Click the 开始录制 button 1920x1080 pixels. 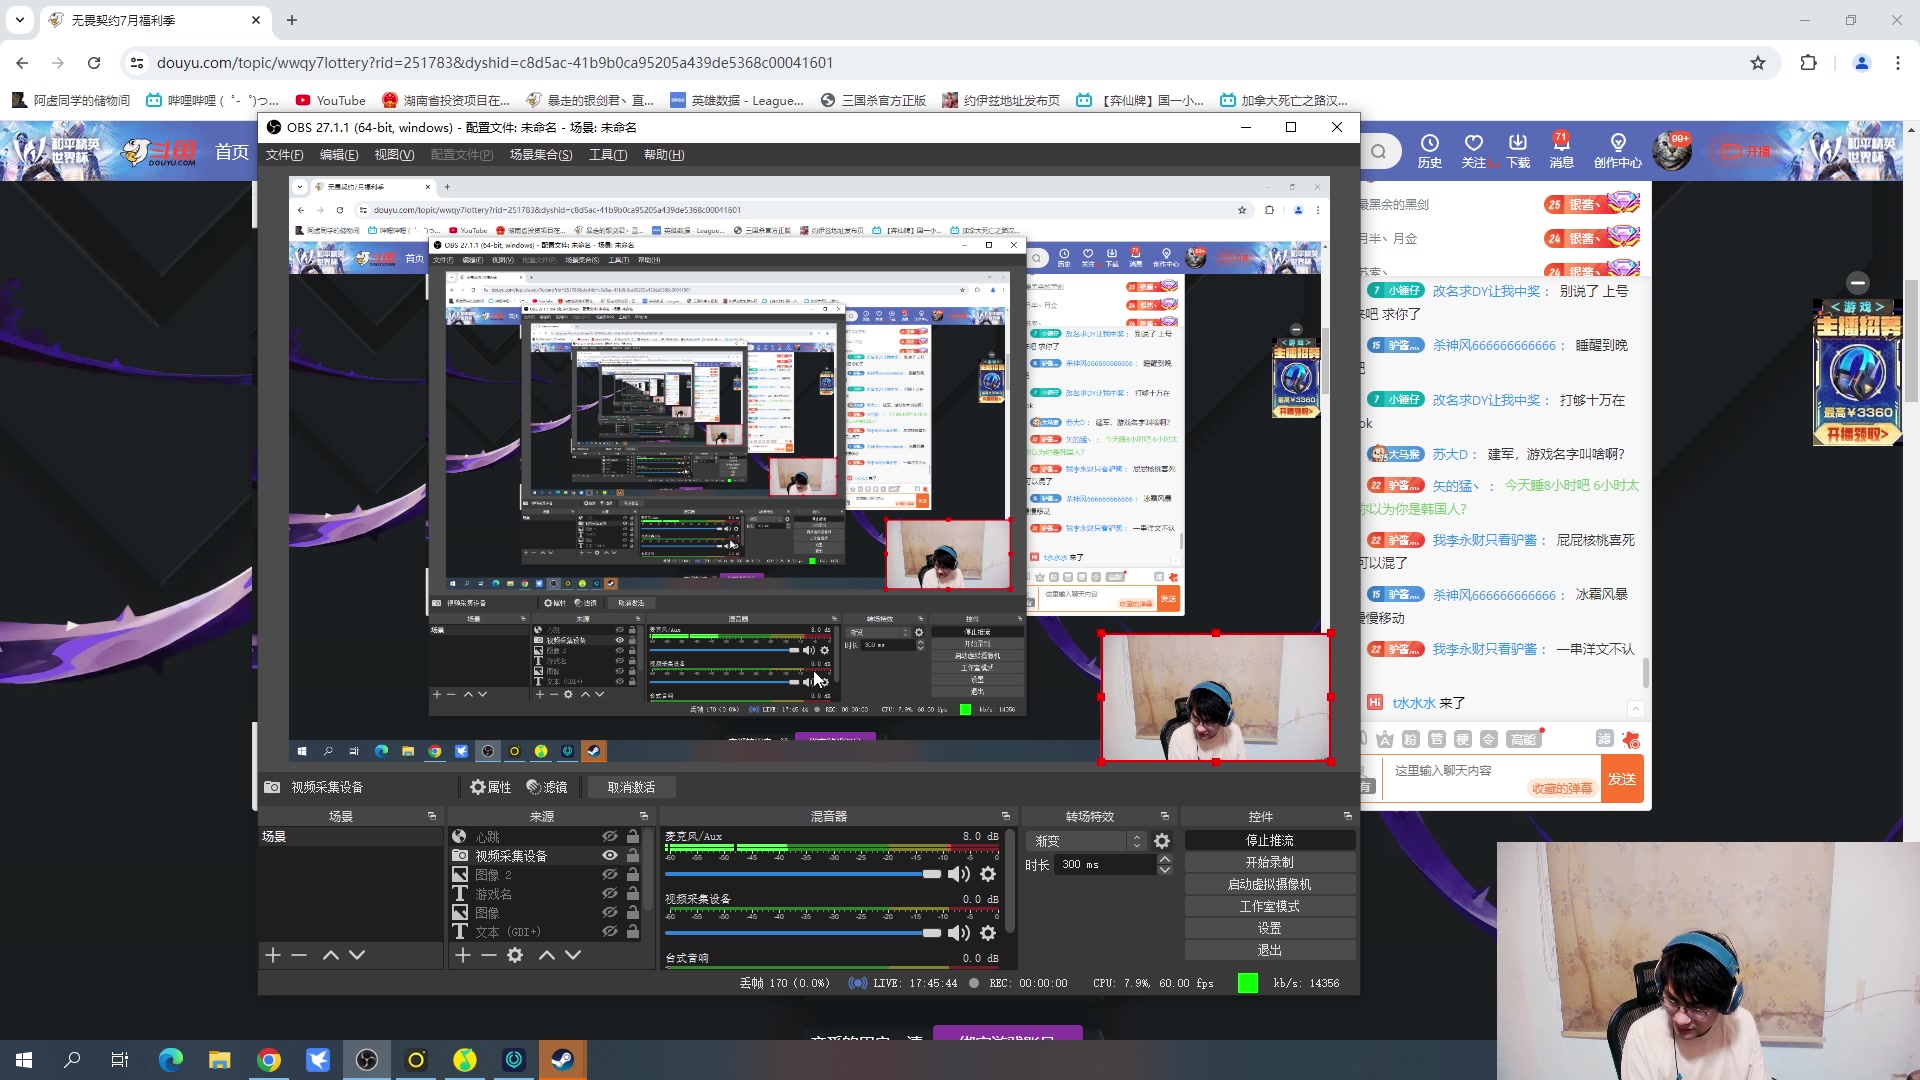pyautogui.click(x=1269, y=862)
